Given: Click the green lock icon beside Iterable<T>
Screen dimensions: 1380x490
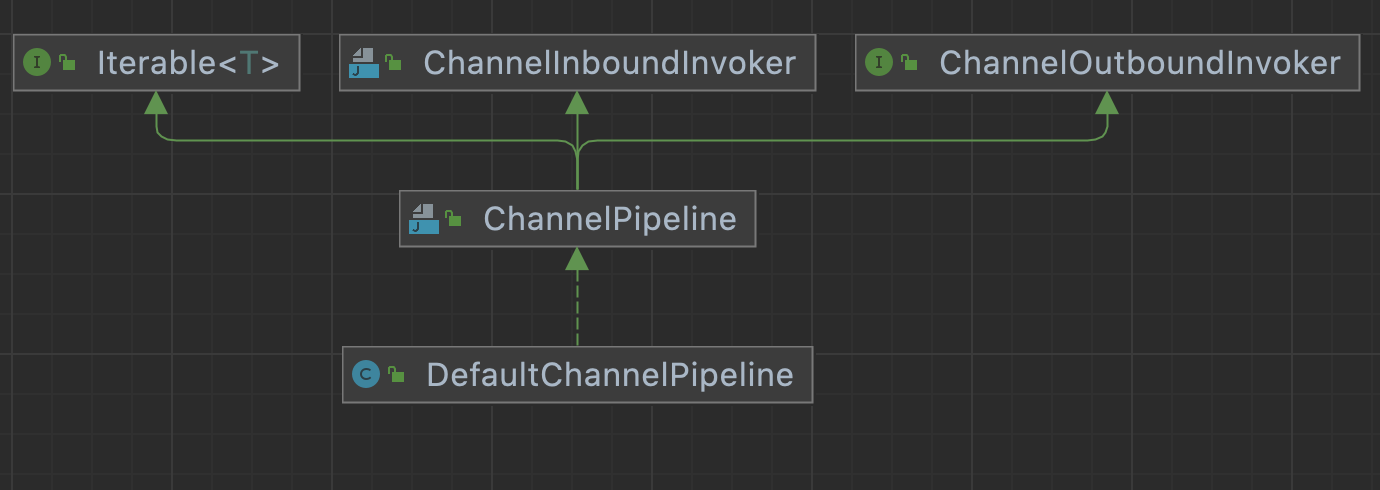Looking at the screenshot, I should pyautogui.click(x=67, y=64).
